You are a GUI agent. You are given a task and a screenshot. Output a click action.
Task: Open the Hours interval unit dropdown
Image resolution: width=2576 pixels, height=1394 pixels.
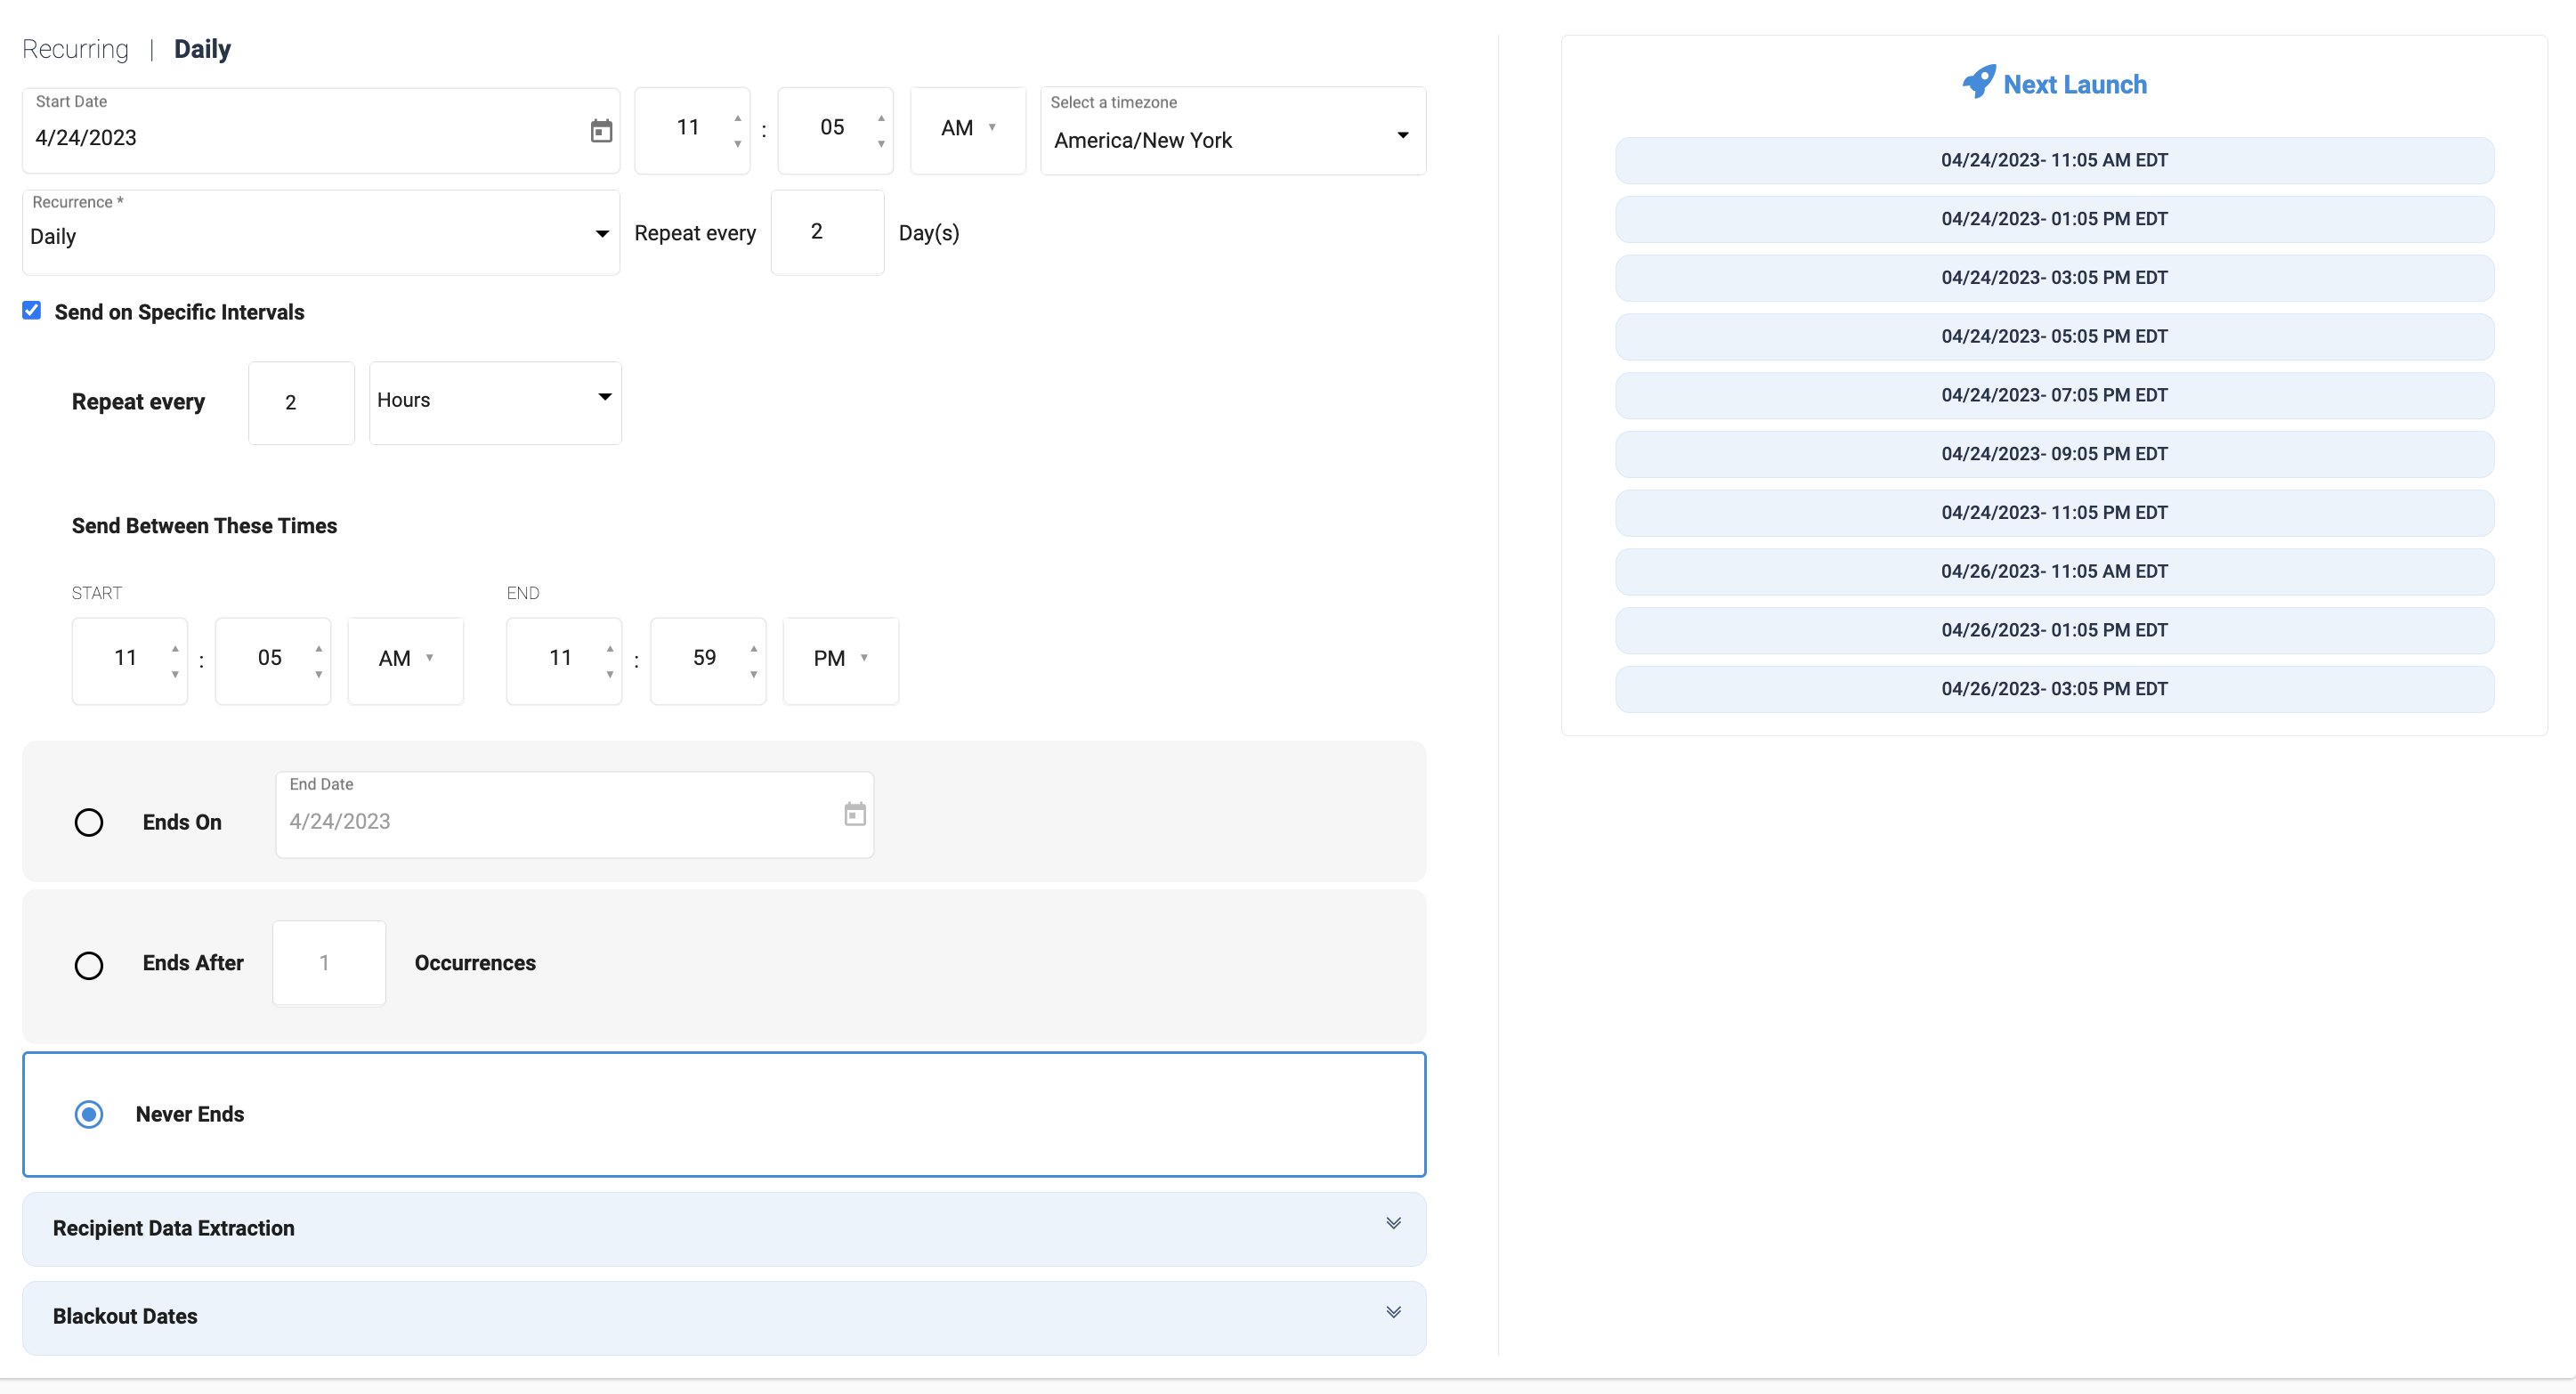point(495,402)
